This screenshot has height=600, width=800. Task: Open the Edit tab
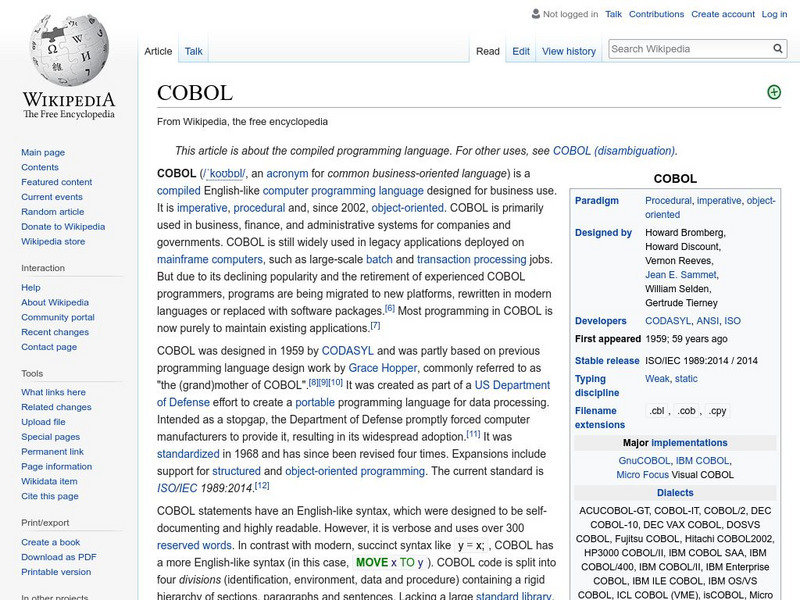point(521,50)
